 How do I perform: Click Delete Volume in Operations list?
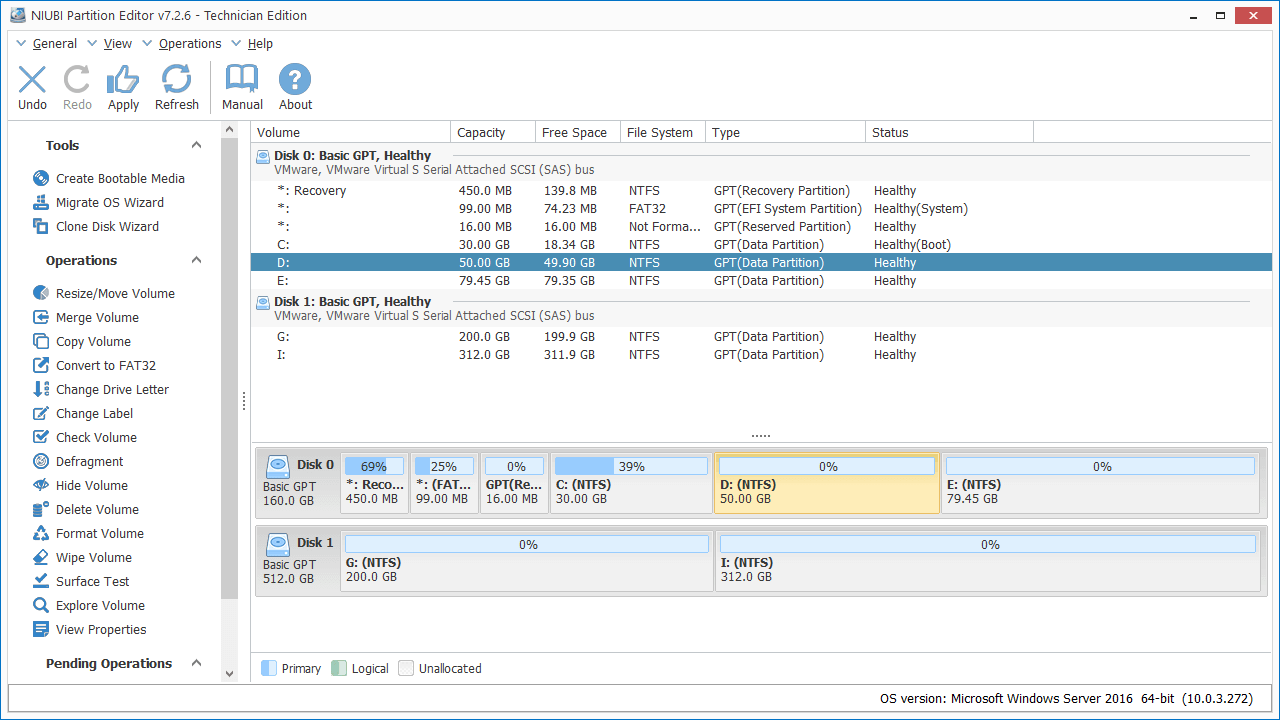coord(97,509)
